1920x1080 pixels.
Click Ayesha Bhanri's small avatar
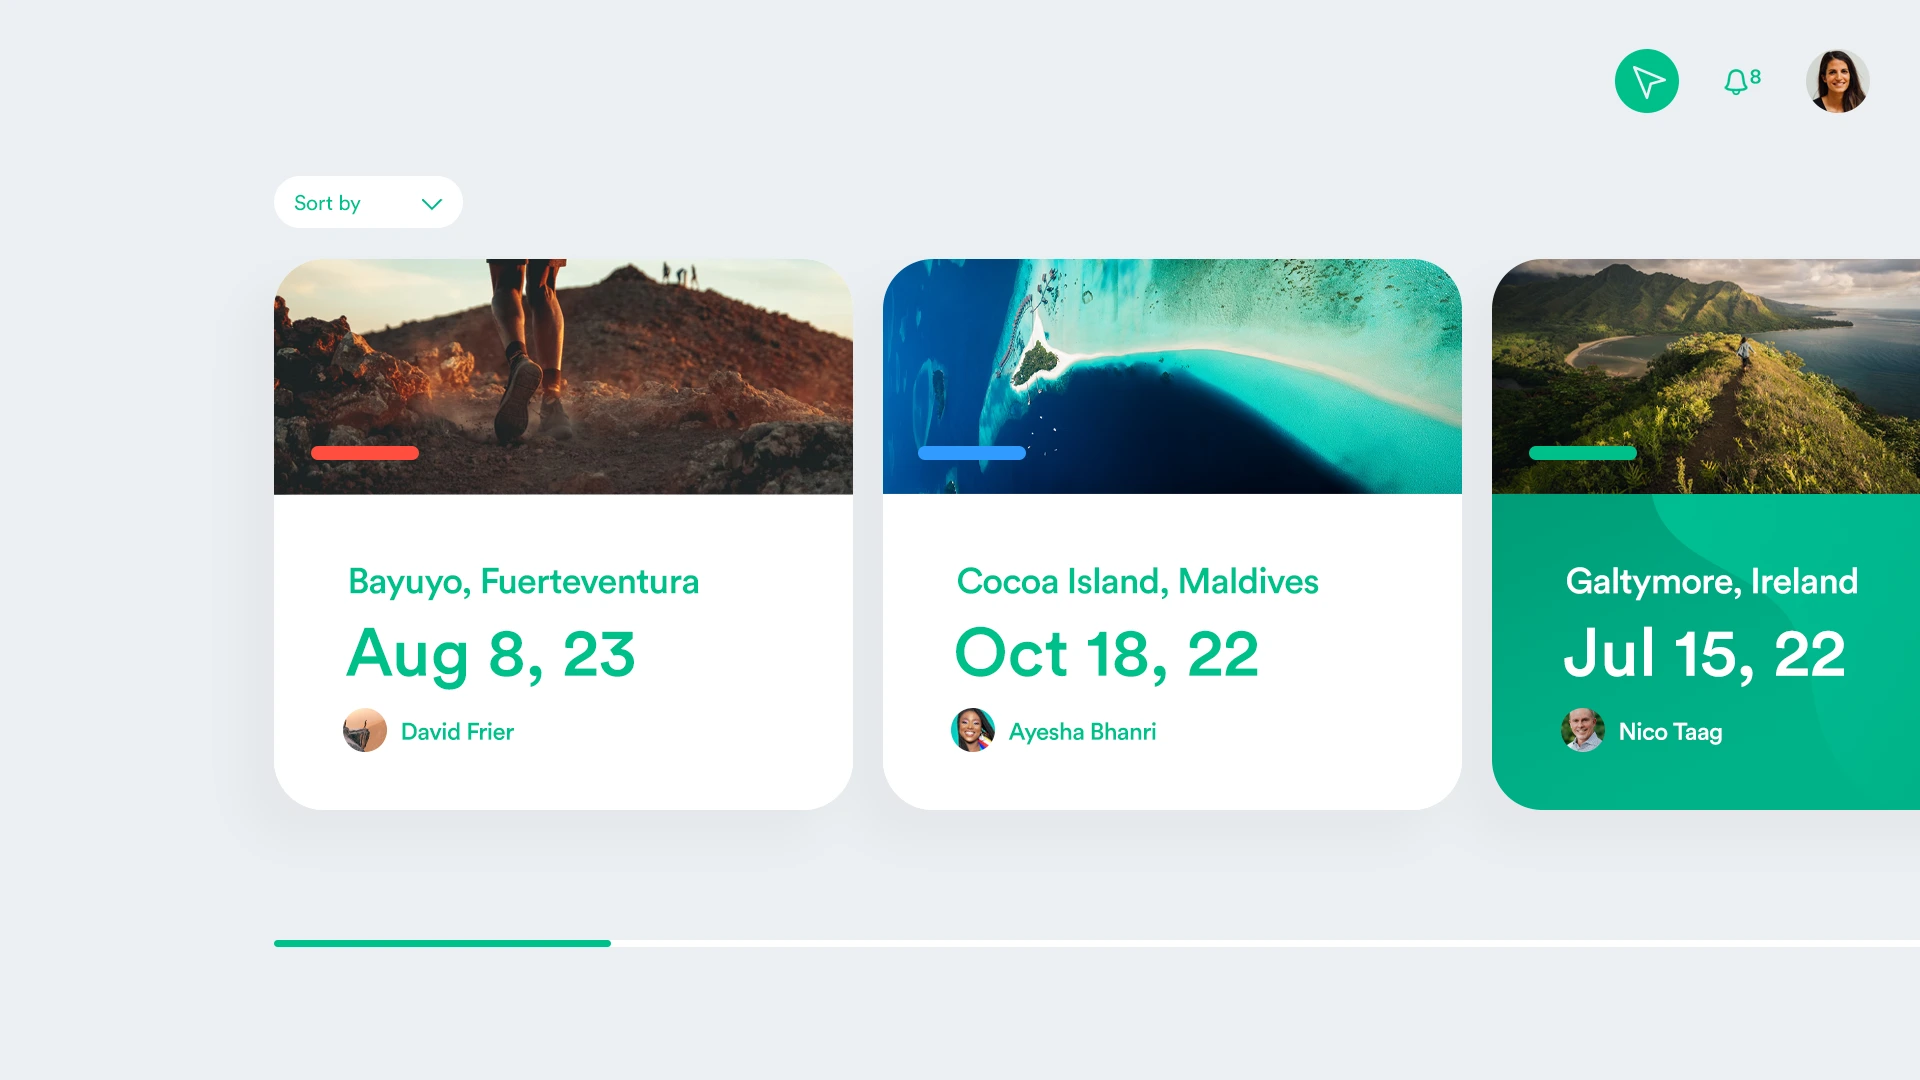click(973, 731)
